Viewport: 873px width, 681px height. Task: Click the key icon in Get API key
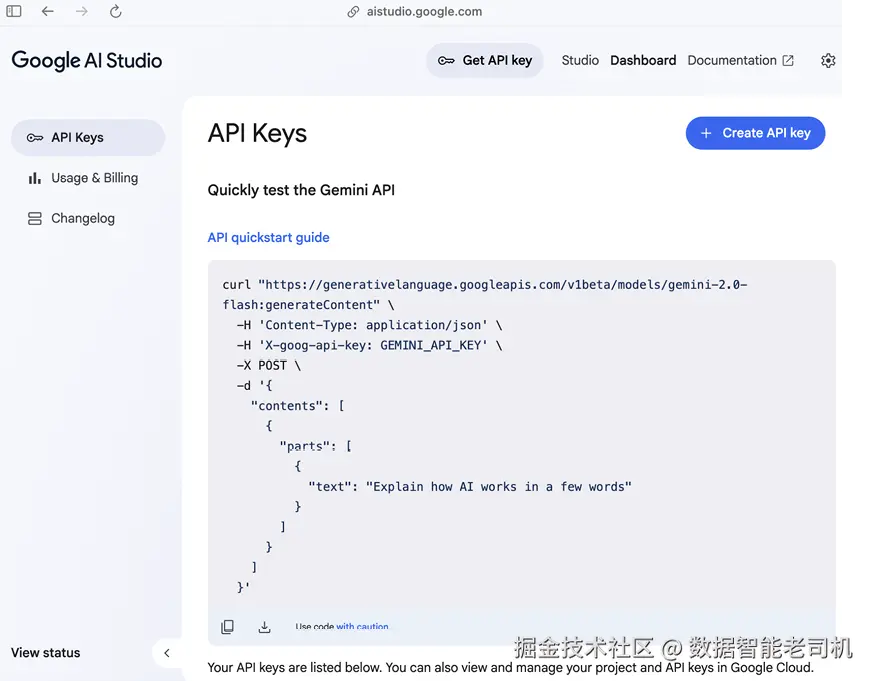tap(446, 61)
